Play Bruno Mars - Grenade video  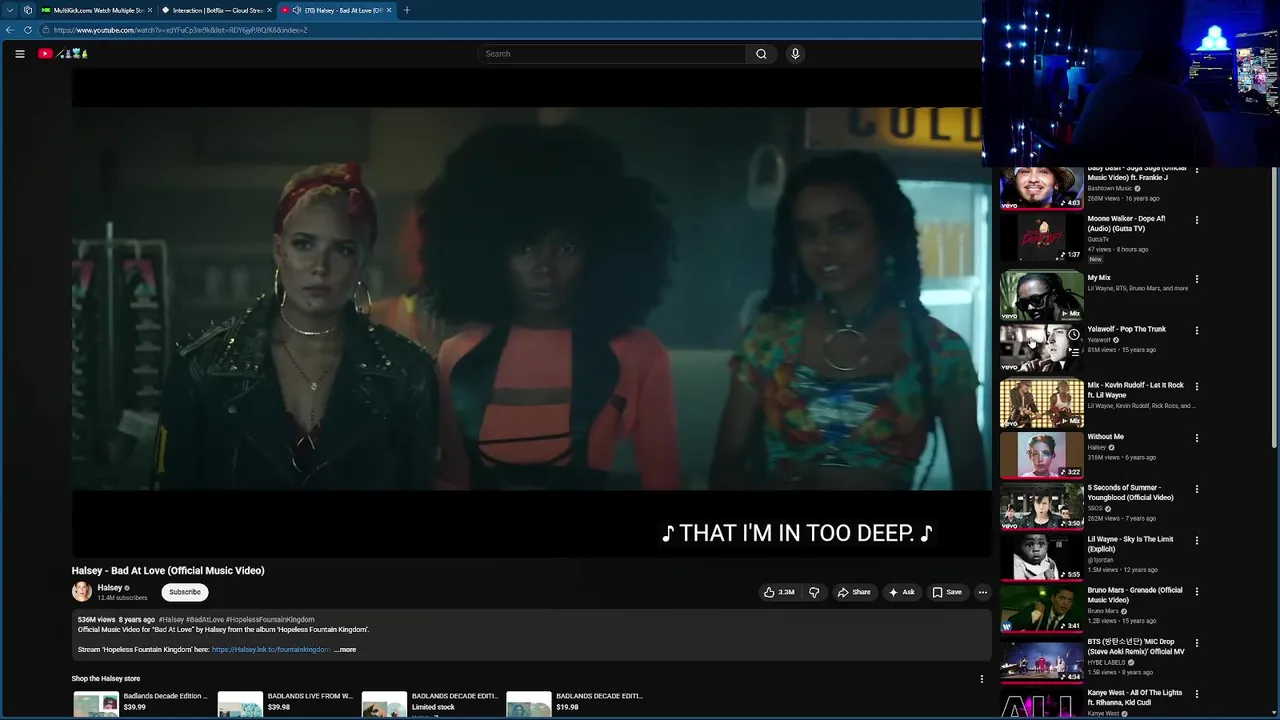coord(1041,608)
